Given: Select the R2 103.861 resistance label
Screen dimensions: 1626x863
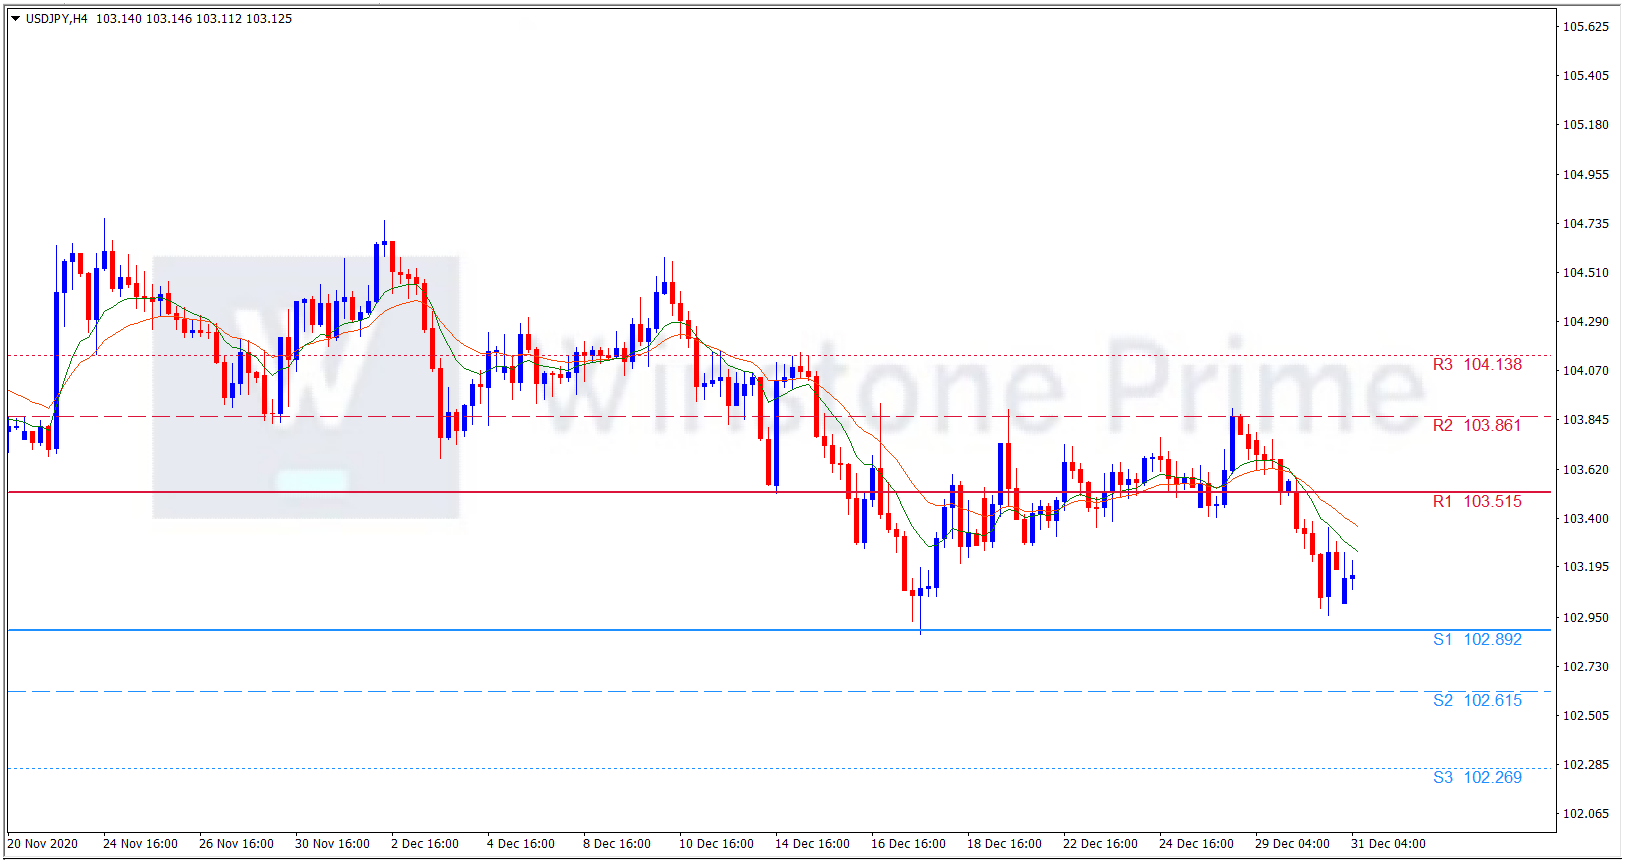Looking at the screenshot, I should tap(1476, 426).
